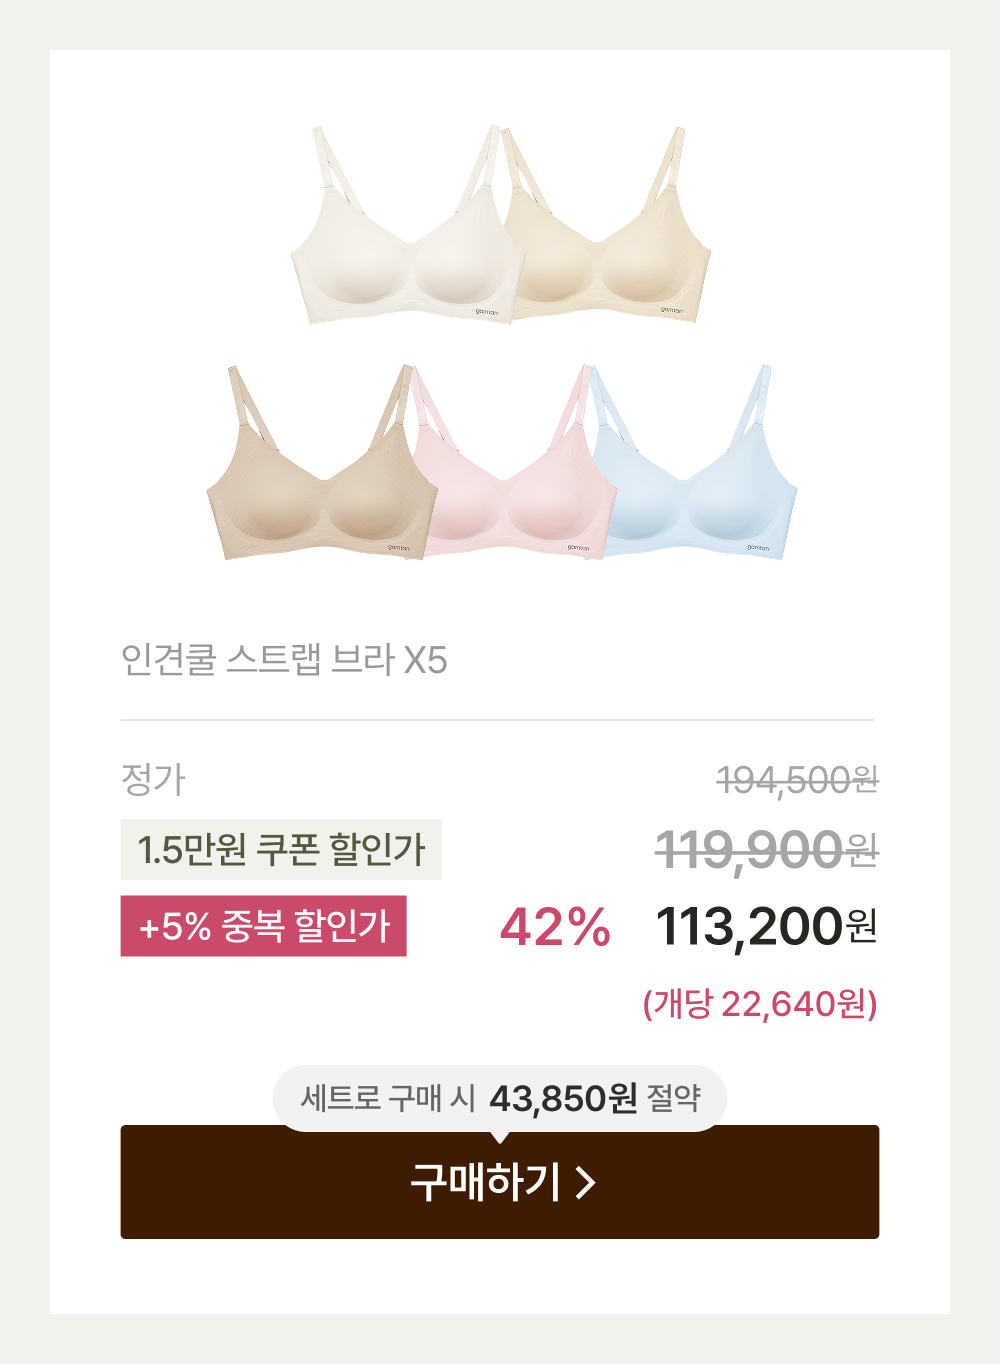Click the gamsan logo on blue bra
This screenshot has width=1000, height=1364.
click(759, 548)
